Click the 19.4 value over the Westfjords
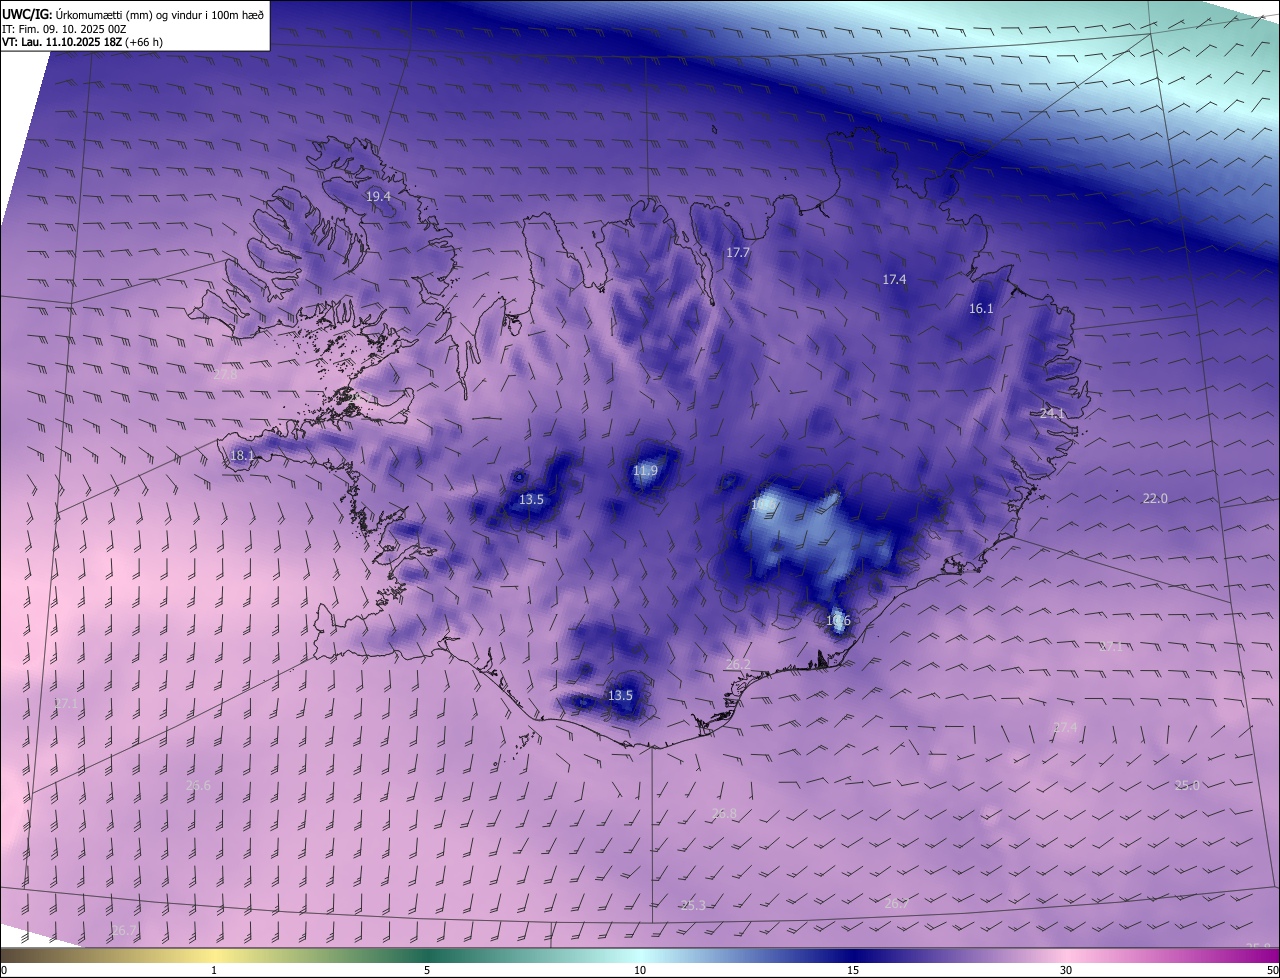 pyautogui.click(x=378, y=197)
